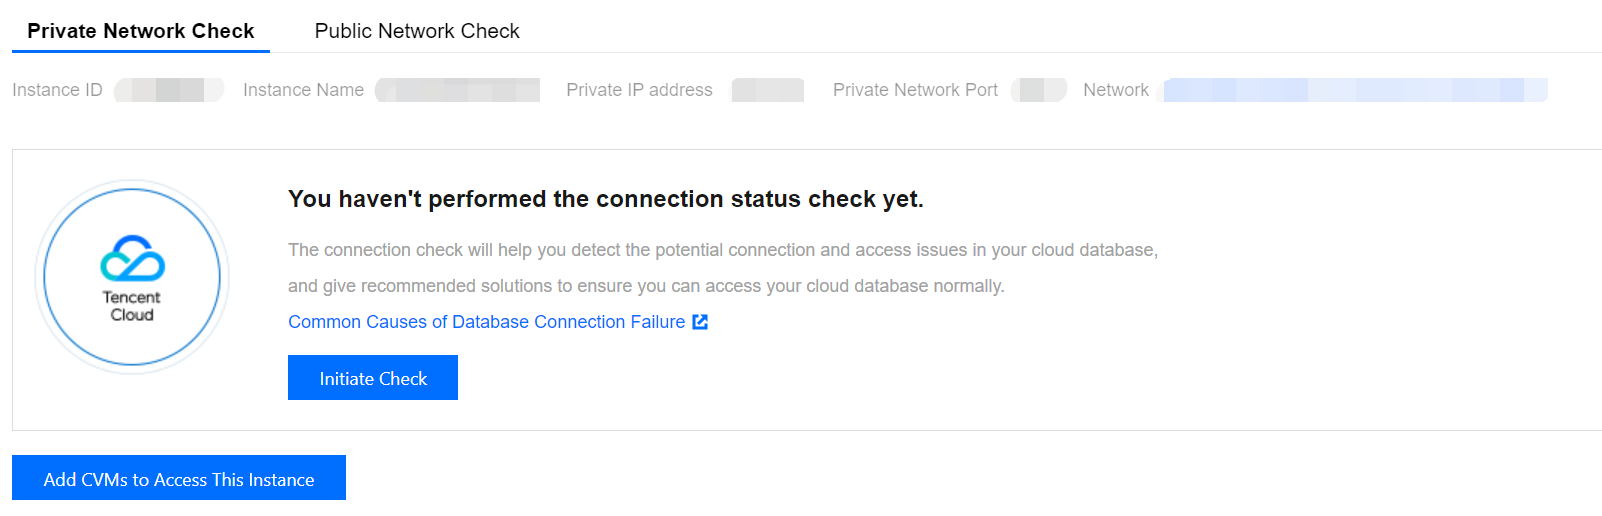
Task: Click the description line starting "The connection check"
Action: (x=722, y=250)
